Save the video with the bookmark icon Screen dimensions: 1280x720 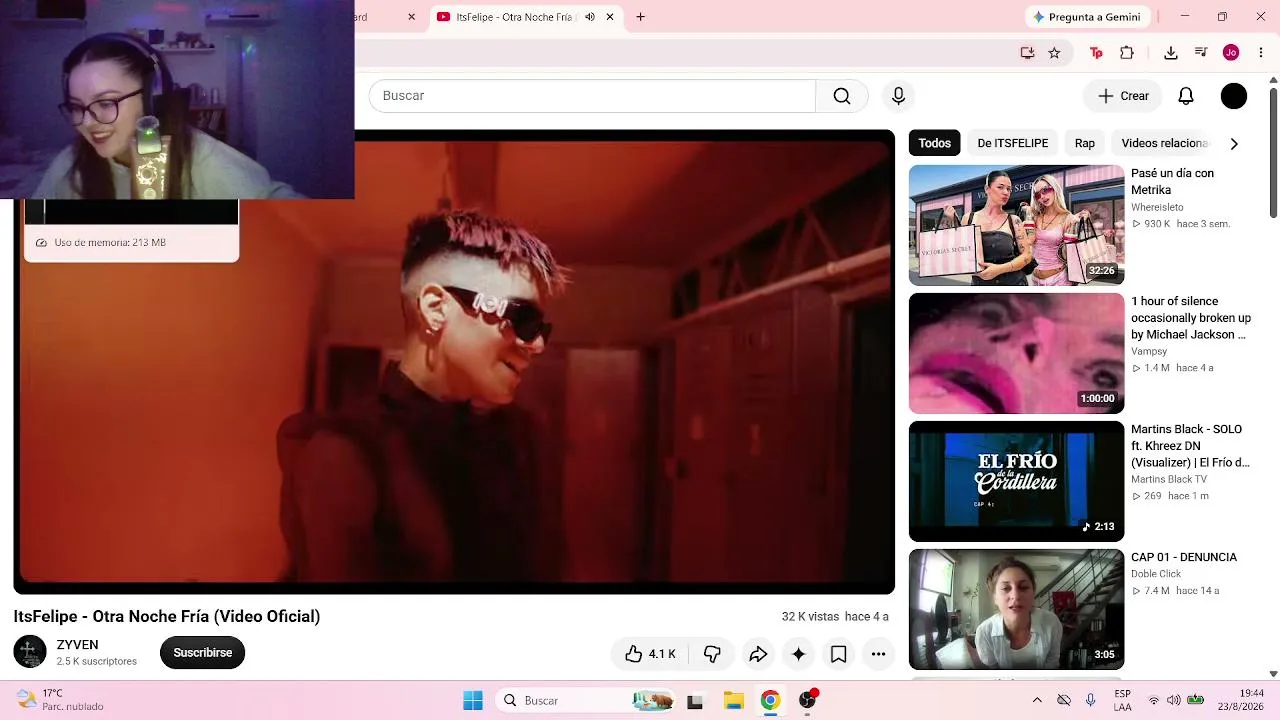838,654
